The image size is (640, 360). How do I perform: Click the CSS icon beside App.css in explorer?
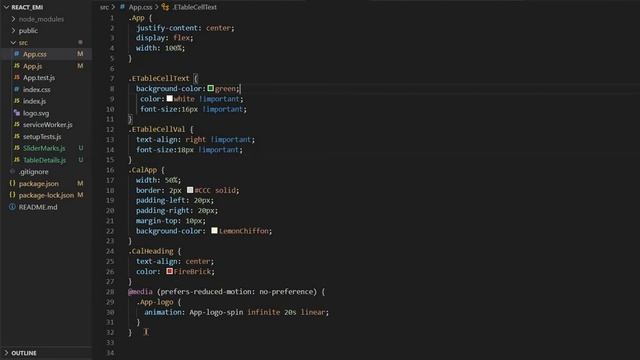[17, 54]
